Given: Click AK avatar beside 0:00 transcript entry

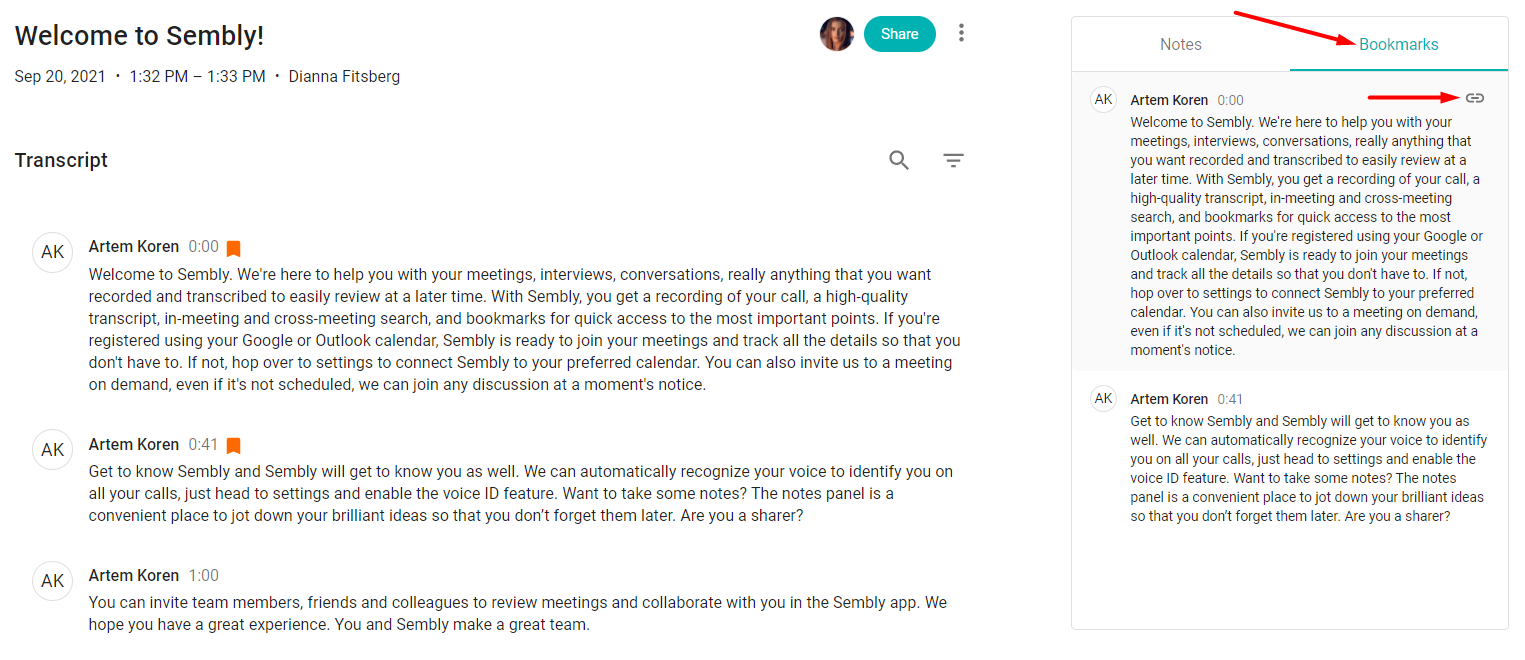Looking at the screenshot, I should click(x=52, y=252).
